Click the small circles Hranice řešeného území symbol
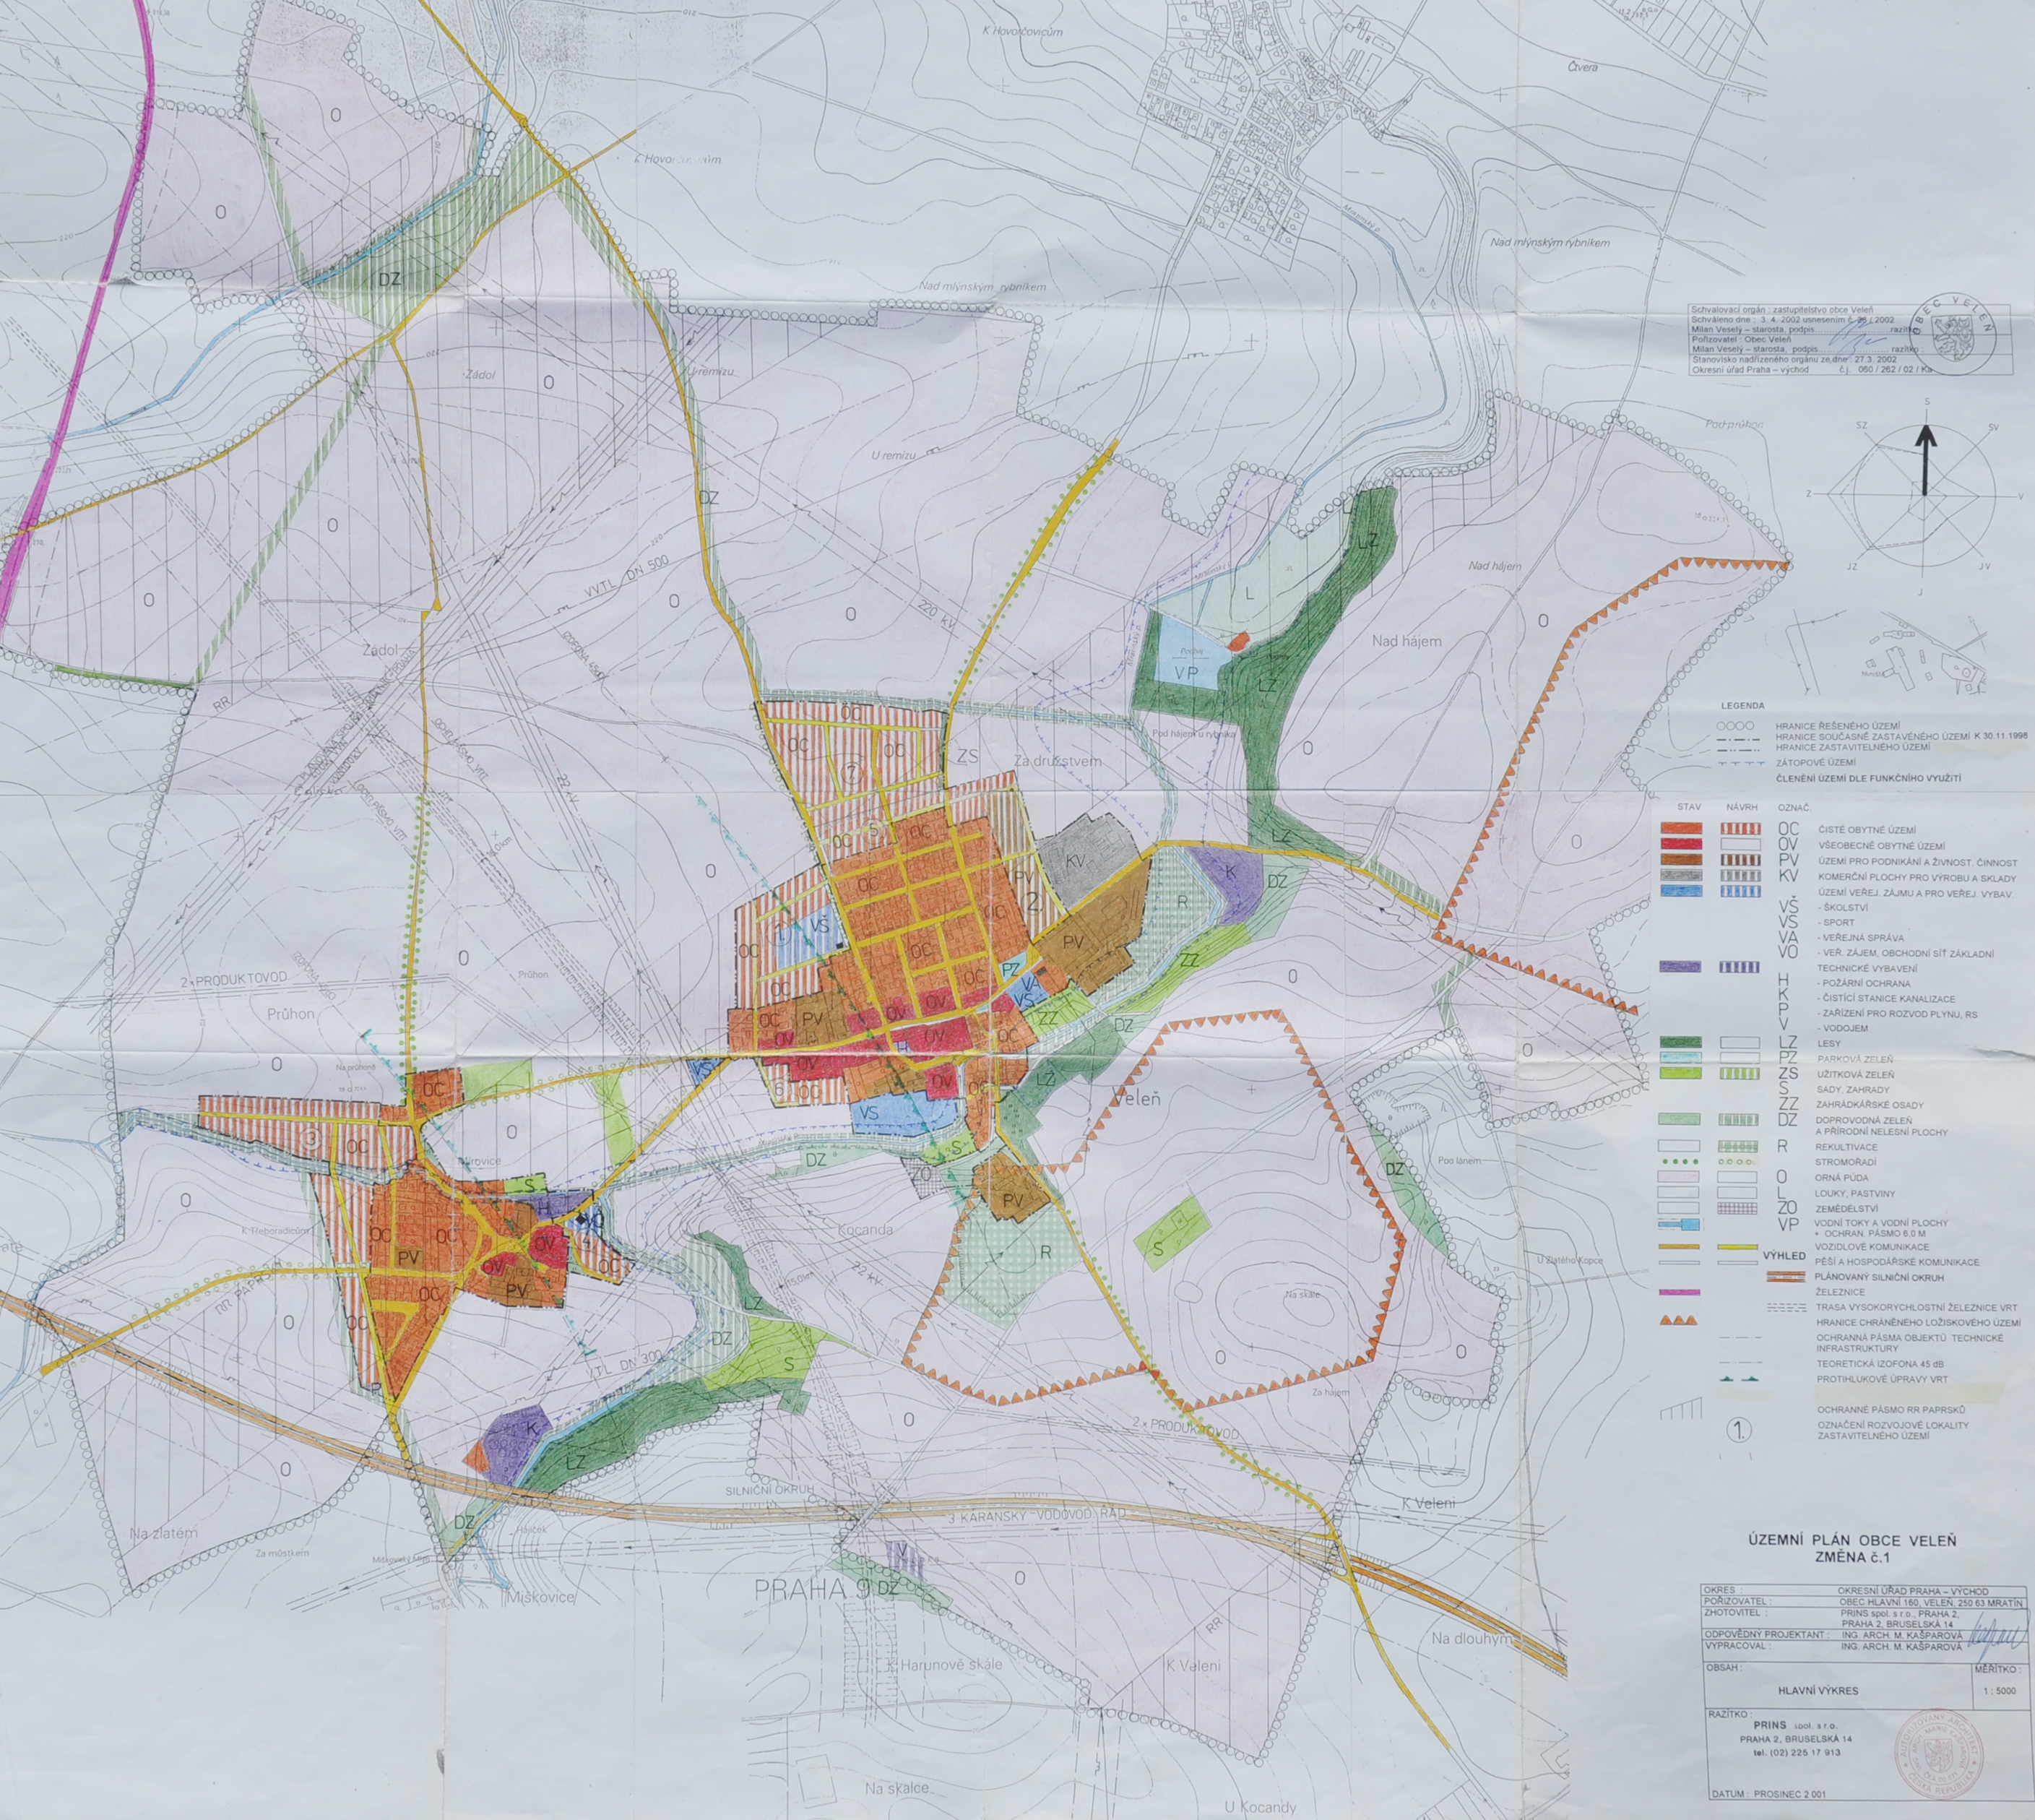The width and height of the screenshot is (2035, 1820). 1735,726
